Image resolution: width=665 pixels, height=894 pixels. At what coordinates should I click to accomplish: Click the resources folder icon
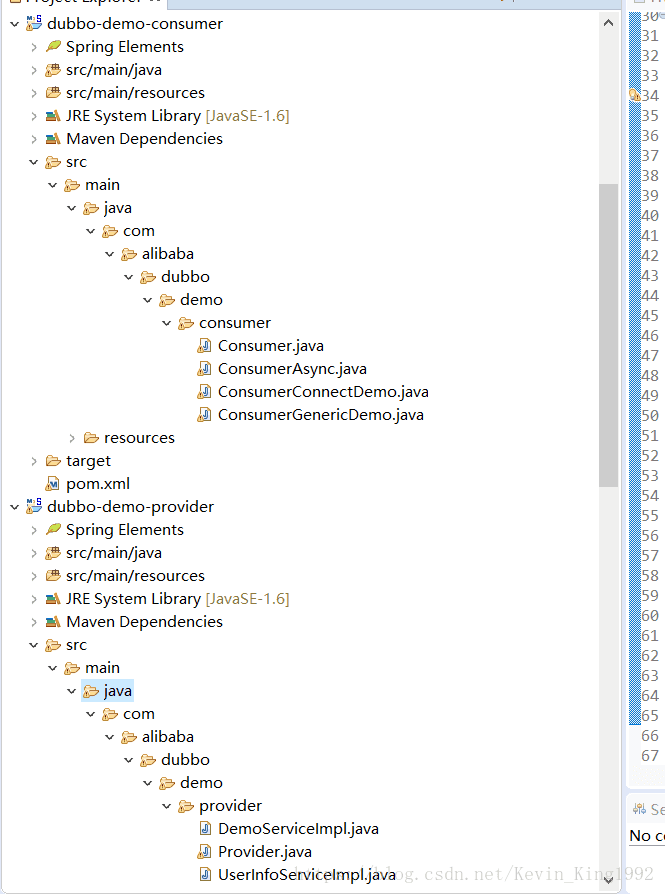click(x=91, y=438)
